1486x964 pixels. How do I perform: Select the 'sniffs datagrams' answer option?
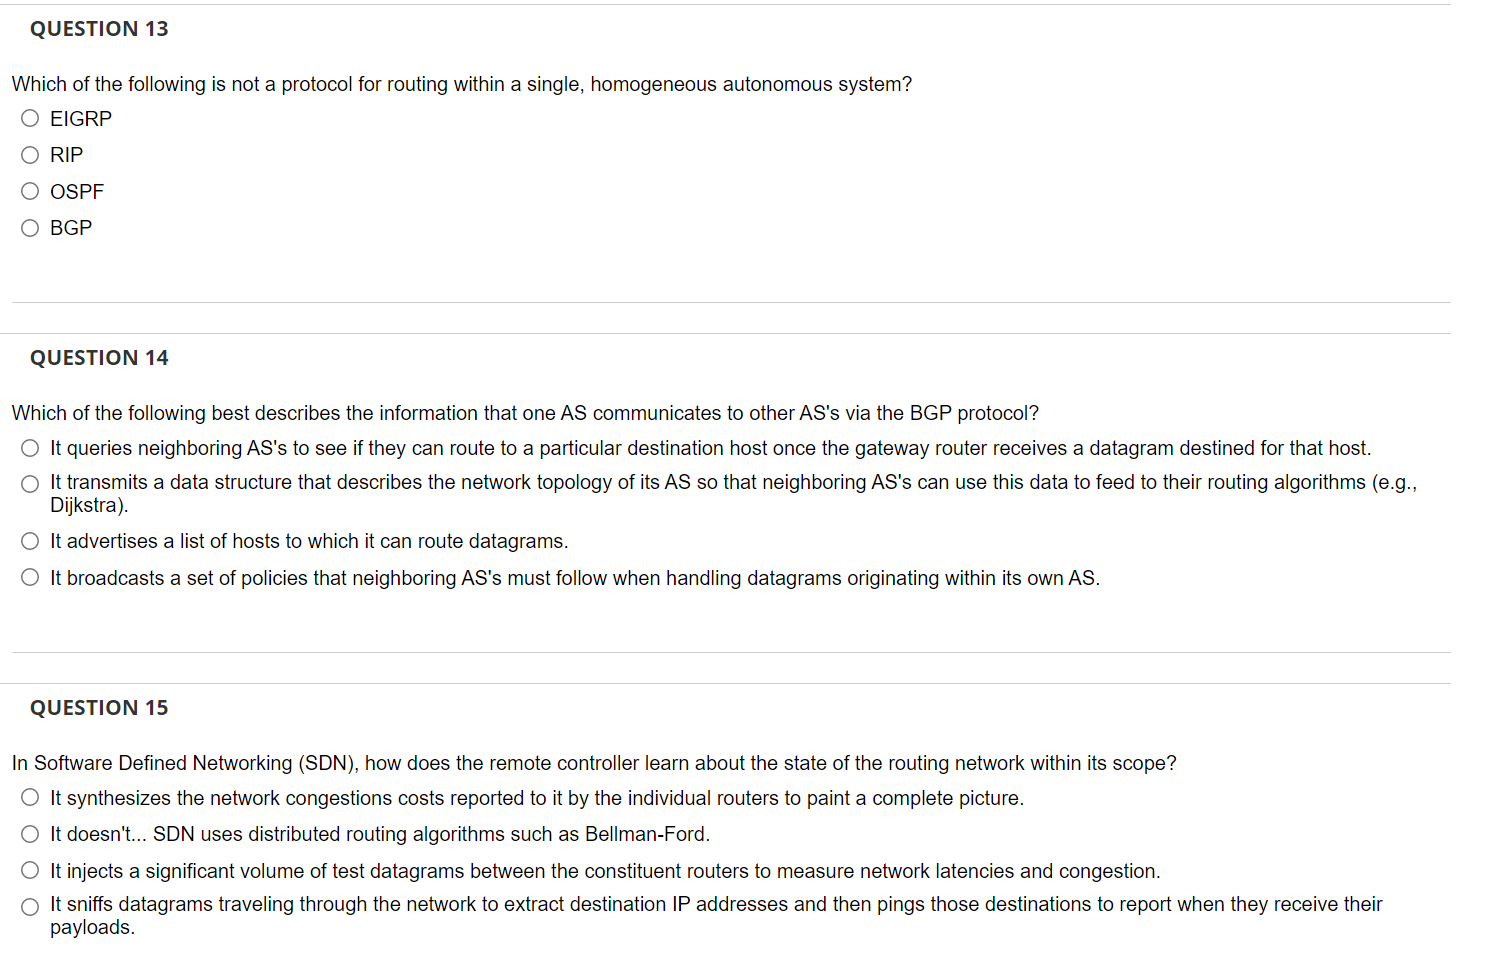[30, 904]
